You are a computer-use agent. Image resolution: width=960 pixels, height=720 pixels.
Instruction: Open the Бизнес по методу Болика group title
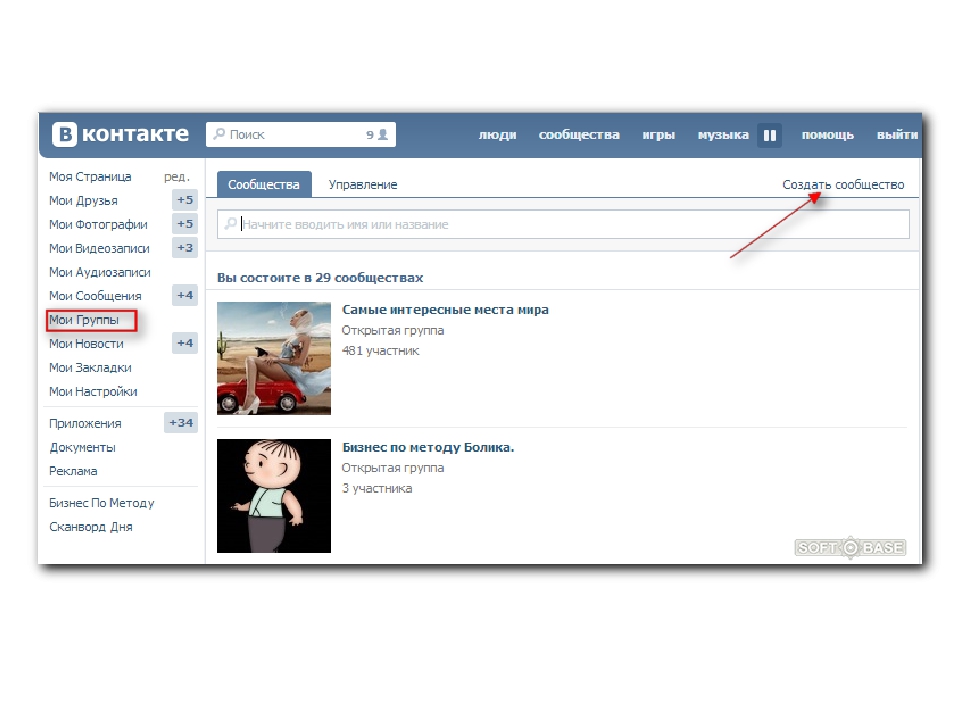(428, 447)
